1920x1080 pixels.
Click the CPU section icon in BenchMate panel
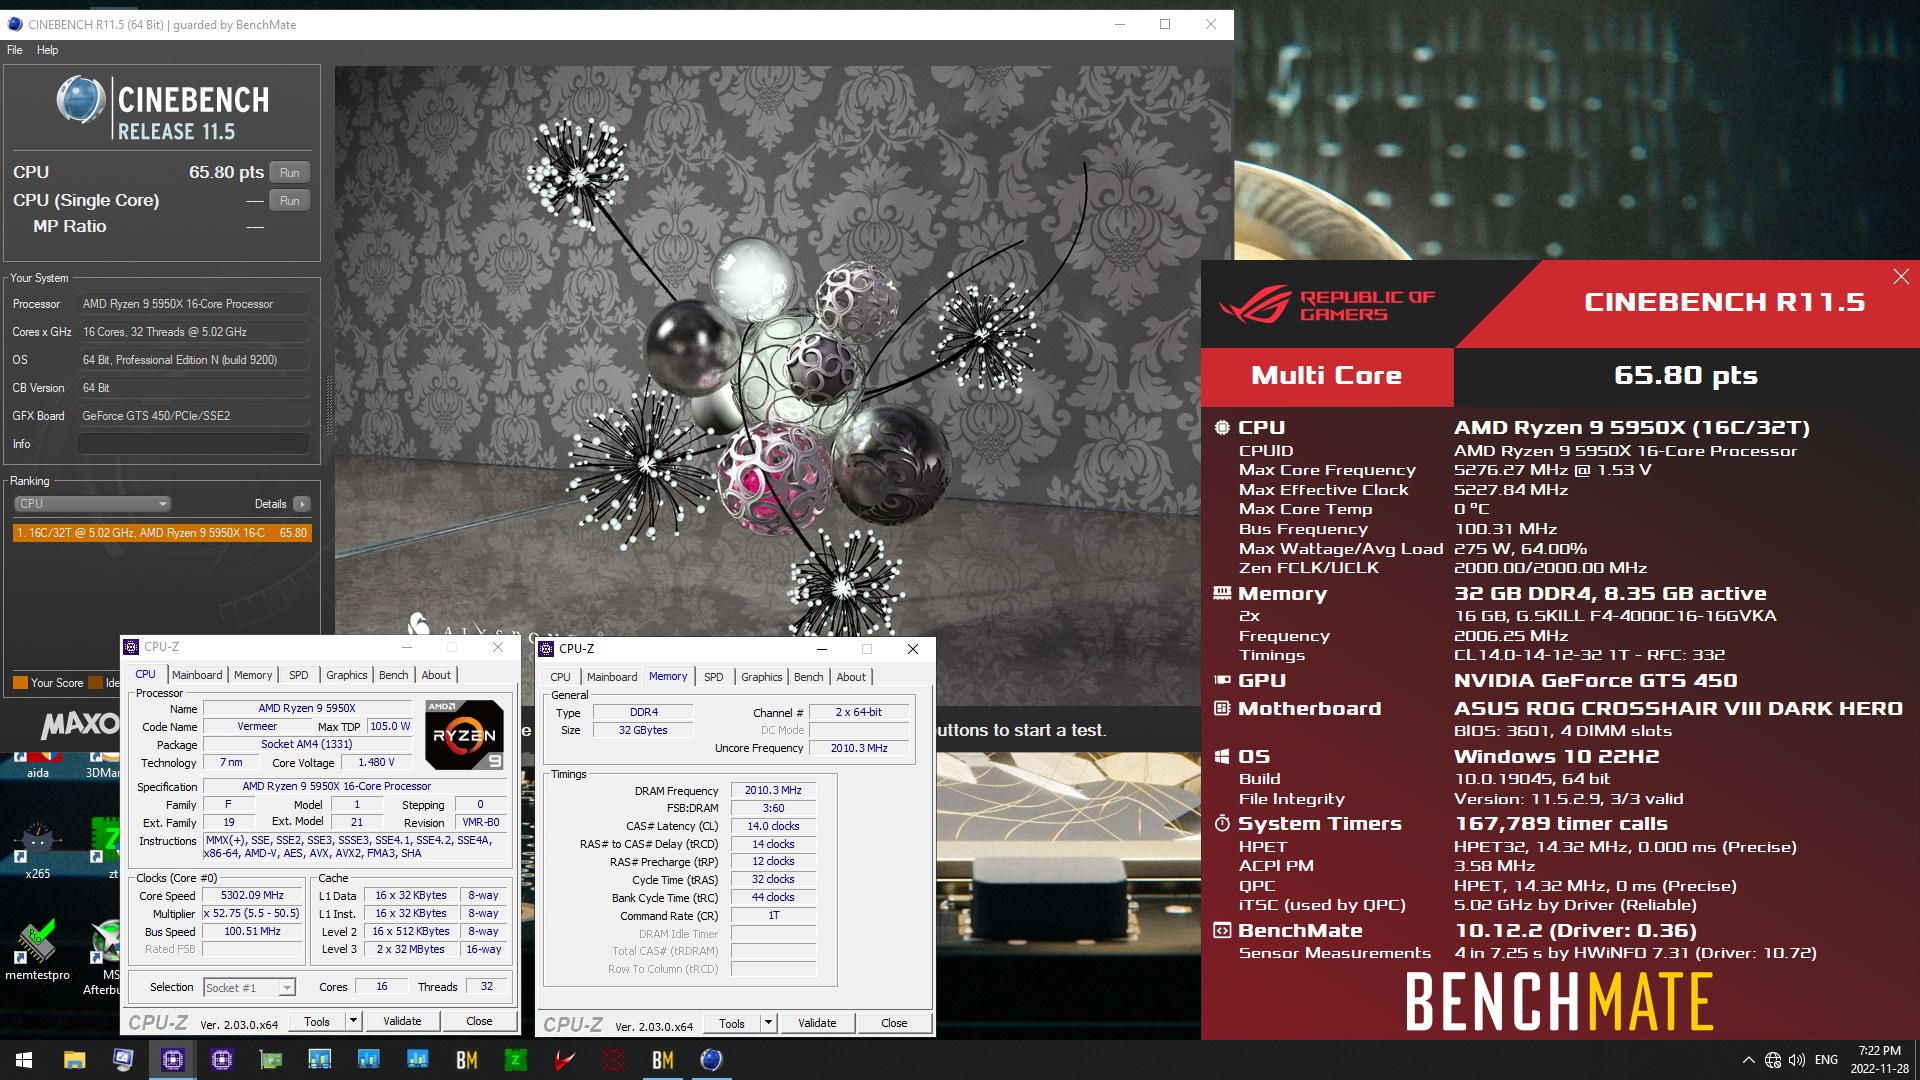(1222, 428)
